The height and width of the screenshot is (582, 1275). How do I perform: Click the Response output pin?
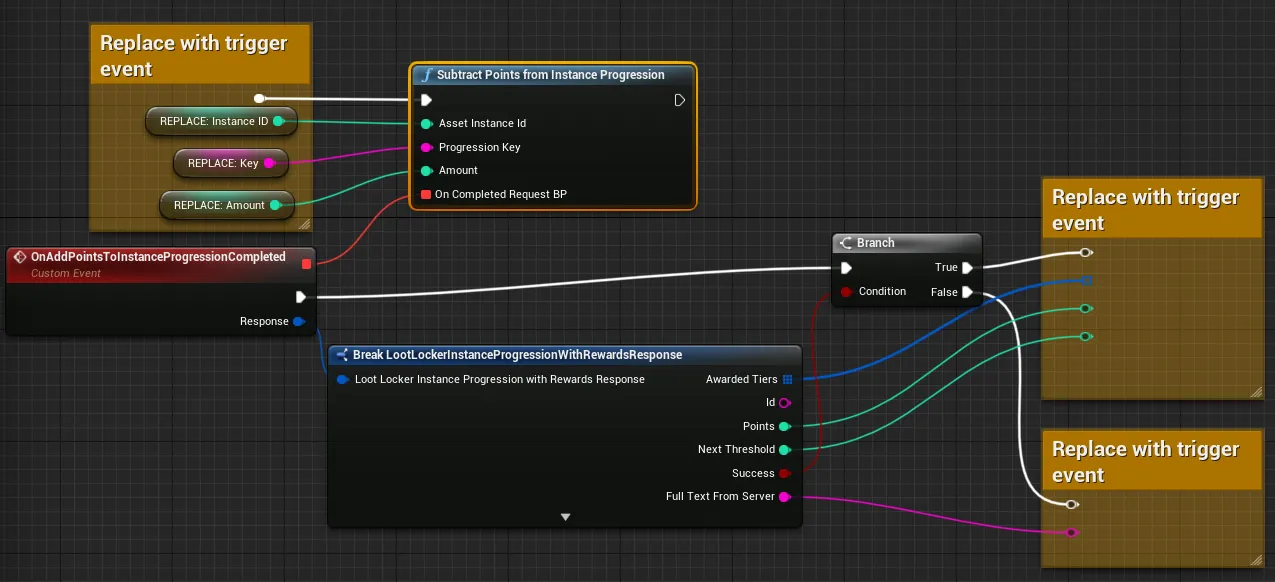[299, 321]
